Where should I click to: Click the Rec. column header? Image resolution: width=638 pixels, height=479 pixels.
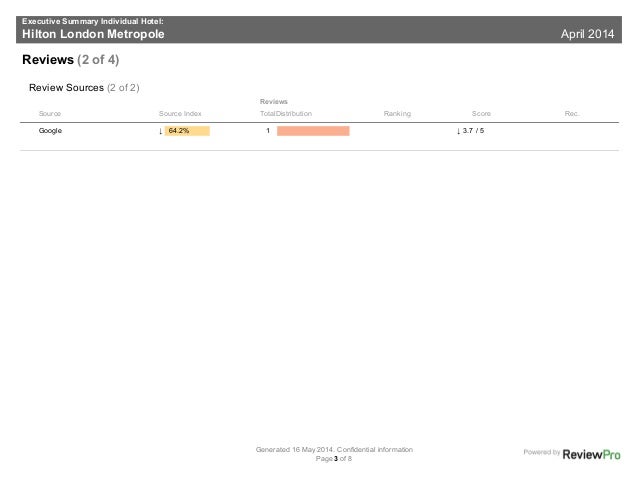click(572, 114)
